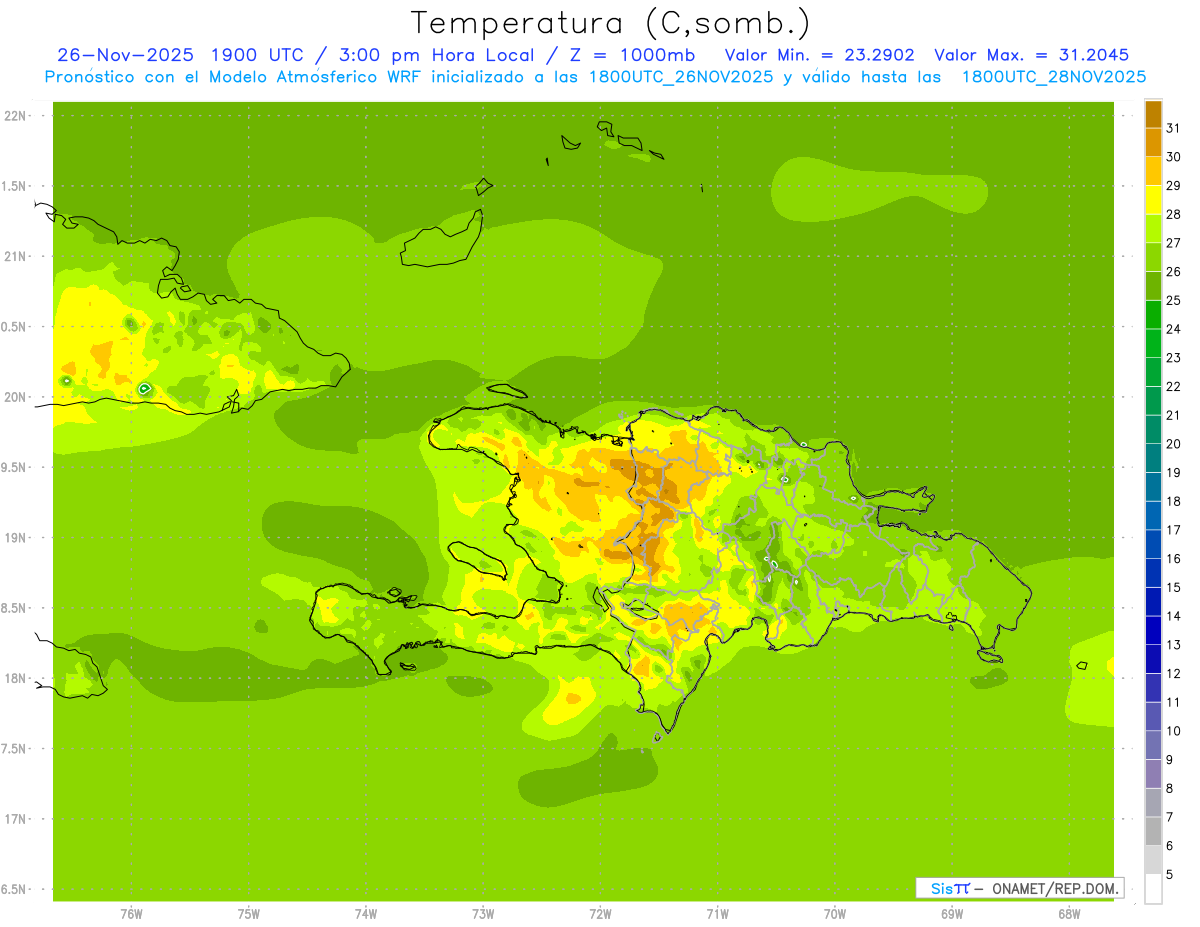Click the '23' label on the color scale
Viewport: 1200px width, 927px height.
click(x=1174, y=358)
